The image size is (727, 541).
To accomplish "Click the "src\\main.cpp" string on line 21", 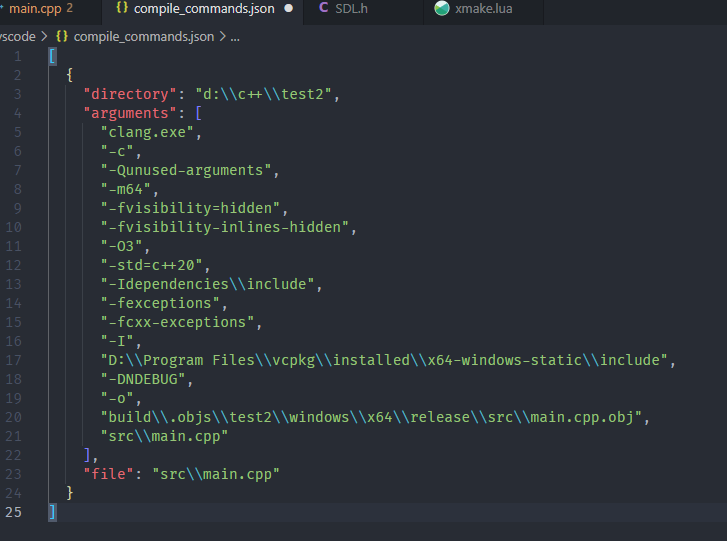I will click(x=164, y=436).
